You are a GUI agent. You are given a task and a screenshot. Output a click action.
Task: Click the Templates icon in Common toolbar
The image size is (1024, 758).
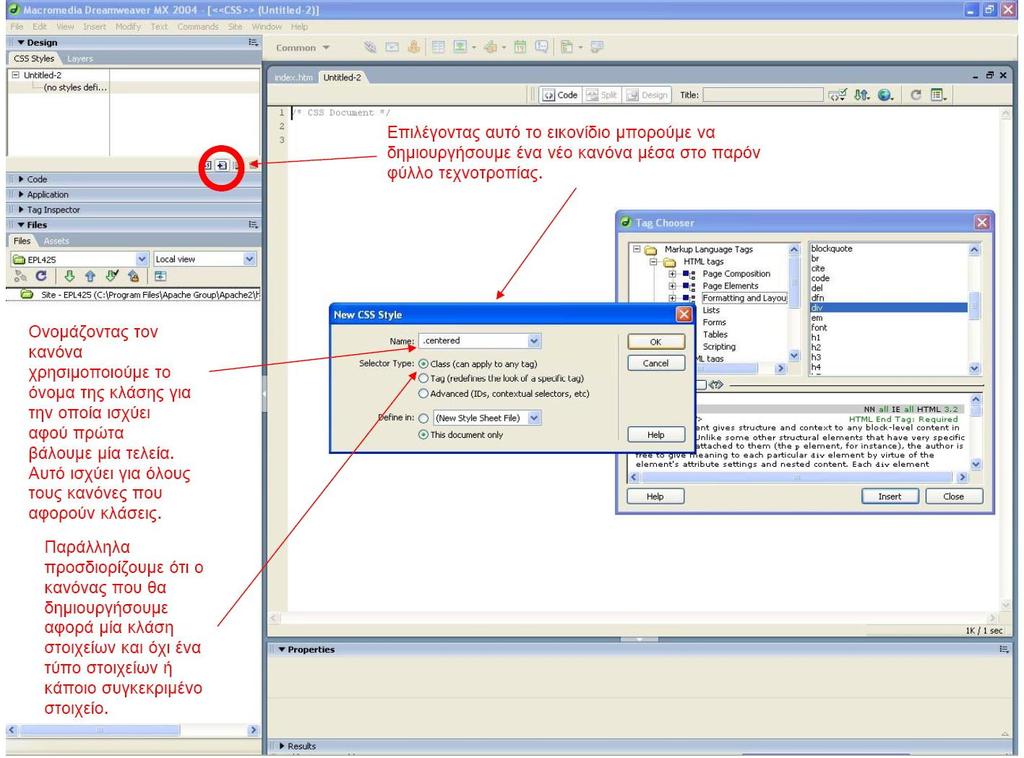(567, 47)
